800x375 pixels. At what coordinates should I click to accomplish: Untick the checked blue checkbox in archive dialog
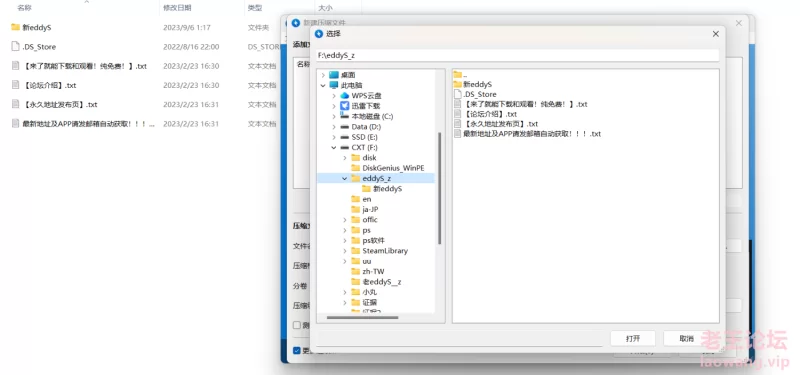[x=297, y=351]
